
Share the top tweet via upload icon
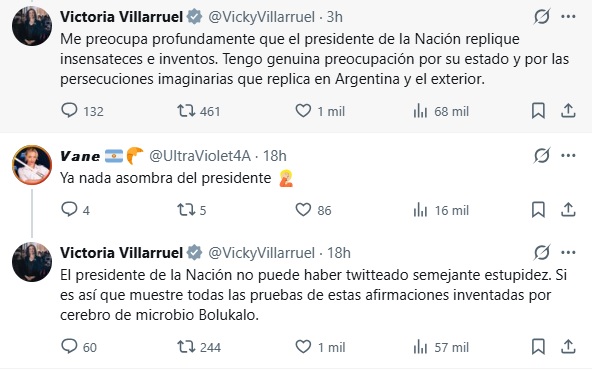[568, 111]
